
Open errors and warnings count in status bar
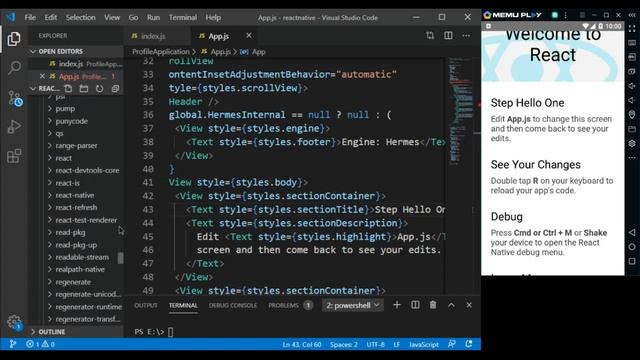tap(40, 344)
